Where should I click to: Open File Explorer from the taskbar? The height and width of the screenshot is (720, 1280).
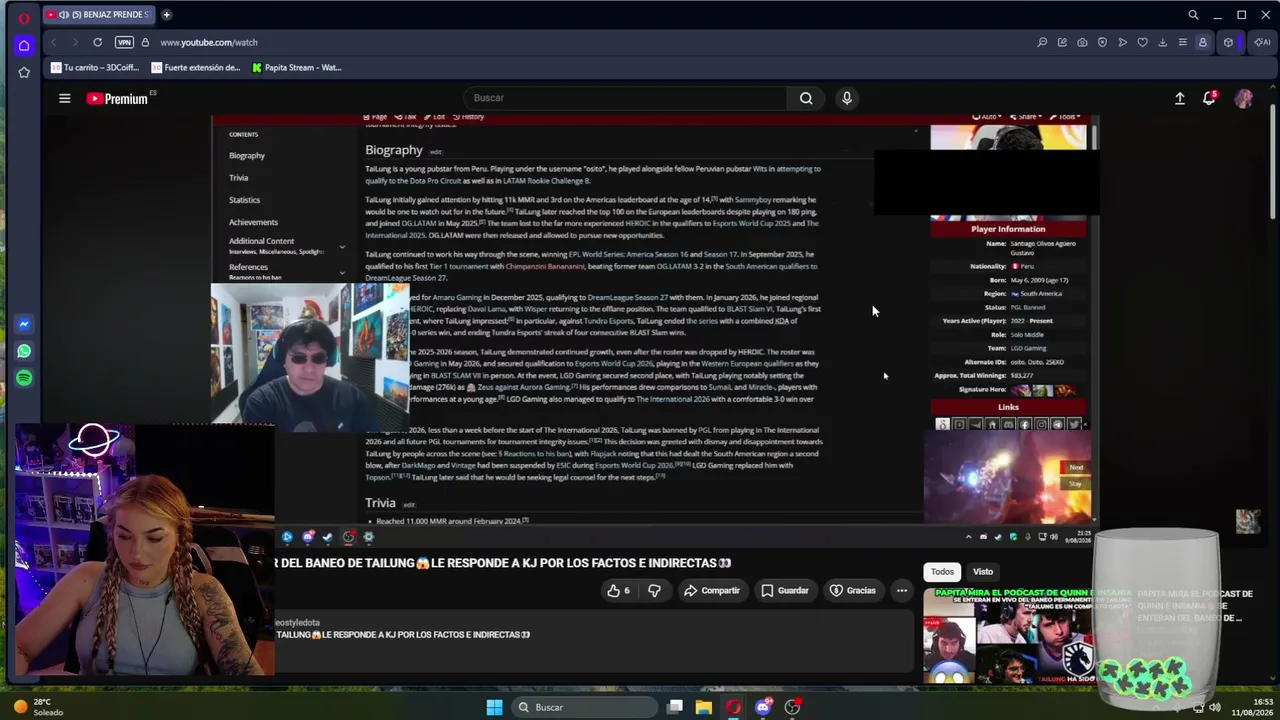704,707
